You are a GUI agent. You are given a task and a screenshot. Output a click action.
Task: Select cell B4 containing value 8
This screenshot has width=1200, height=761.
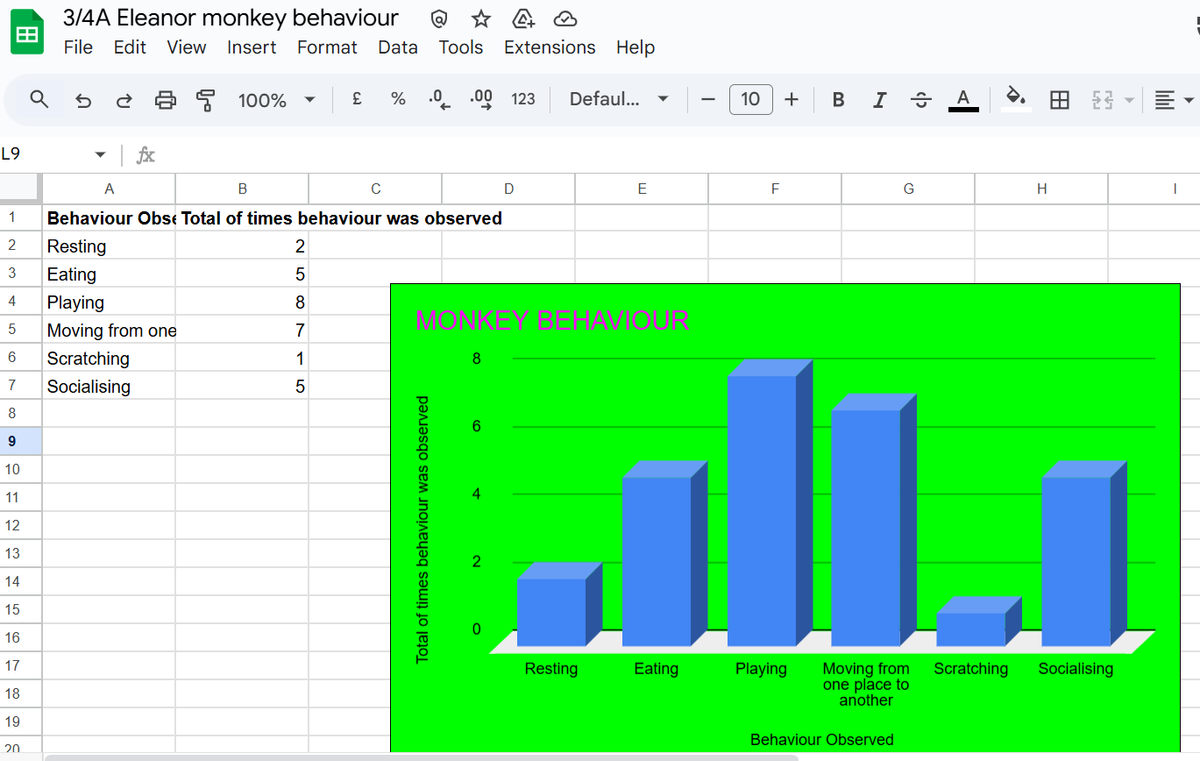(241, 302)
